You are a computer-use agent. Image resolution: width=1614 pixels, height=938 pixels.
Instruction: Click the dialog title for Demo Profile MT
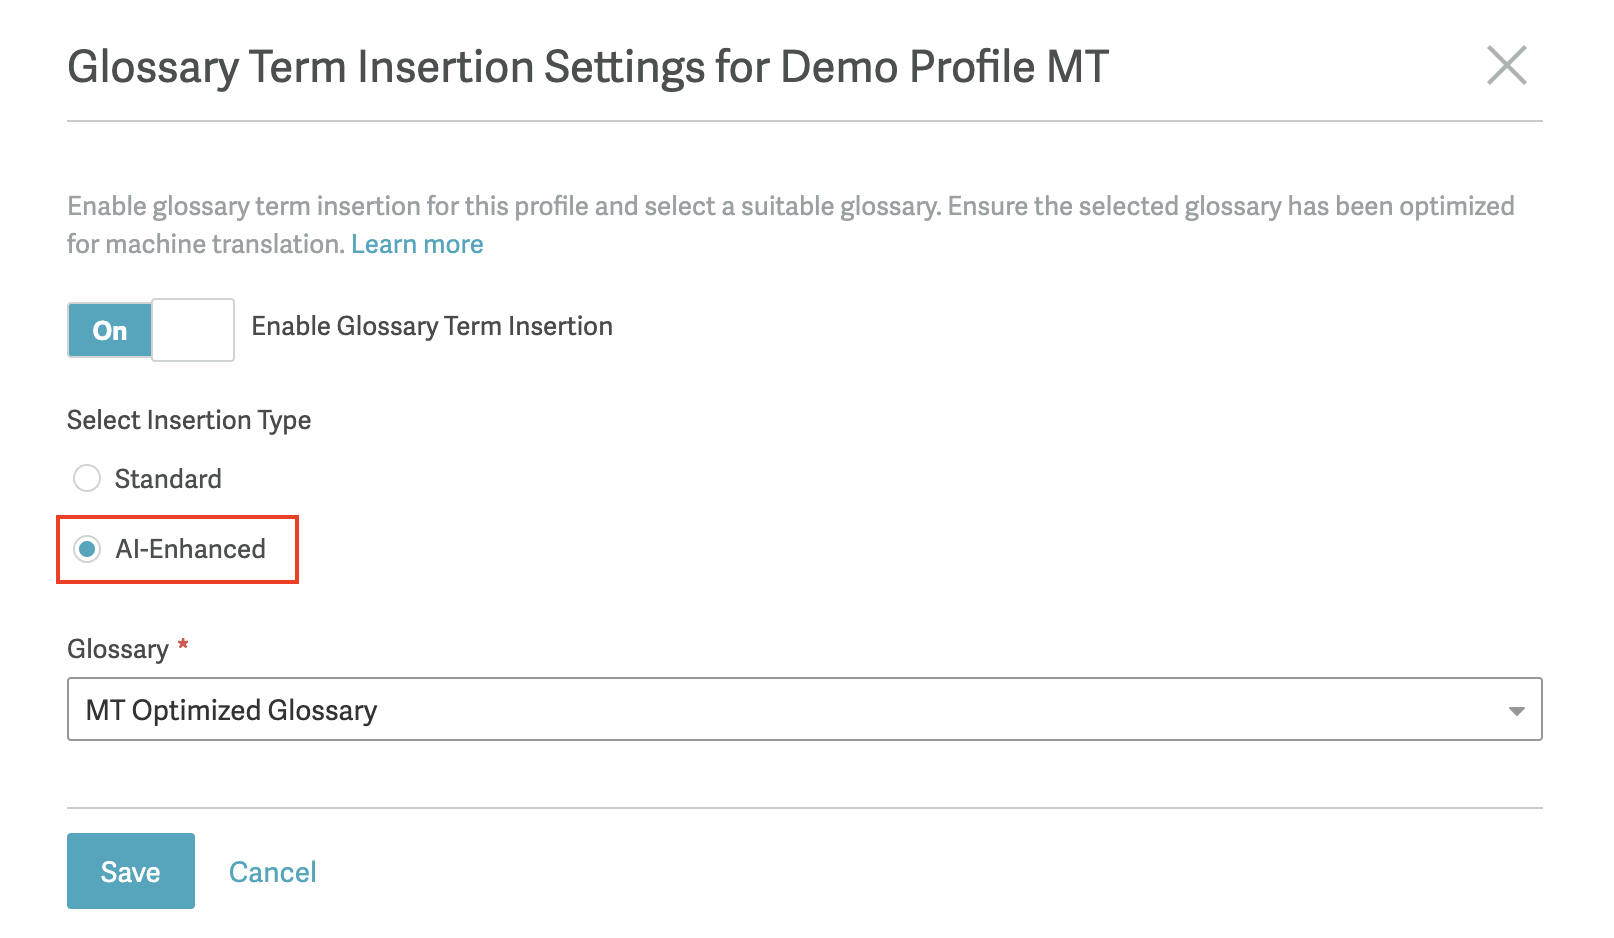pos(588,67)
